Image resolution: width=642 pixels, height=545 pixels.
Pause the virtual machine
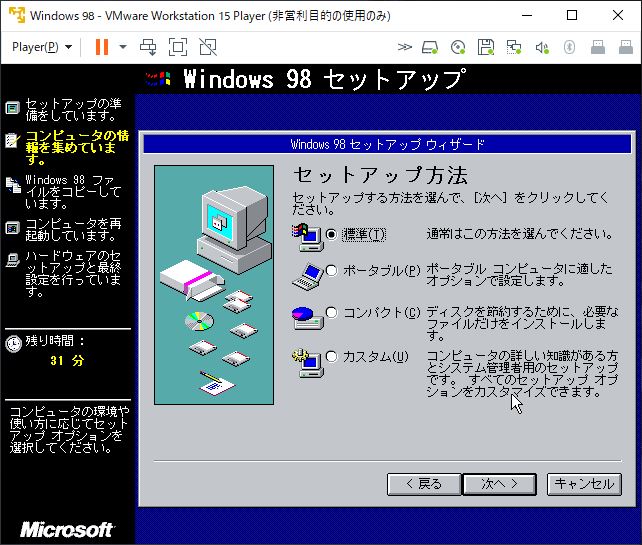pos(102,47)
